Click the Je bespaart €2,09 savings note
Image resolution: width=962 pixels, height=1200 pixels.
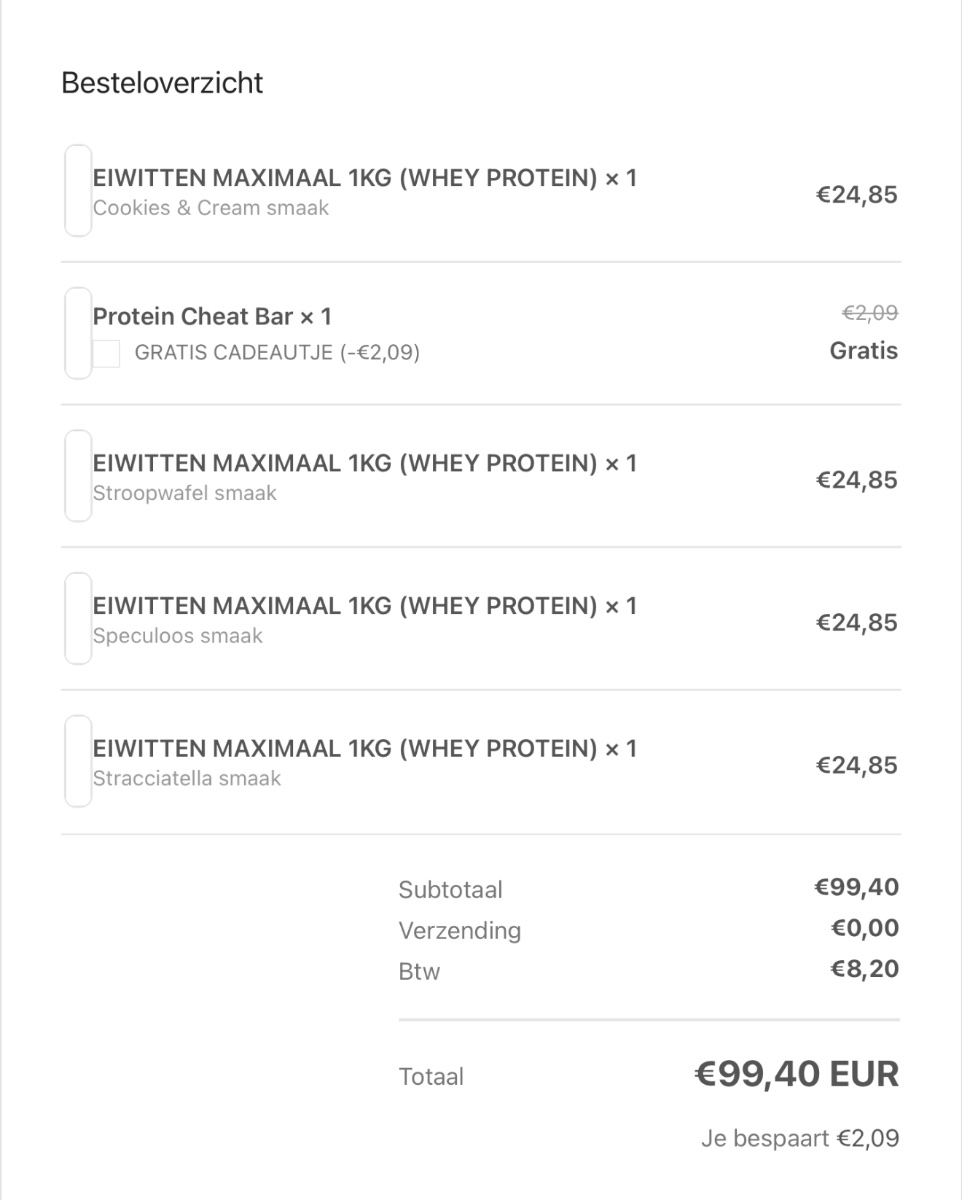tap(800, 1138)
